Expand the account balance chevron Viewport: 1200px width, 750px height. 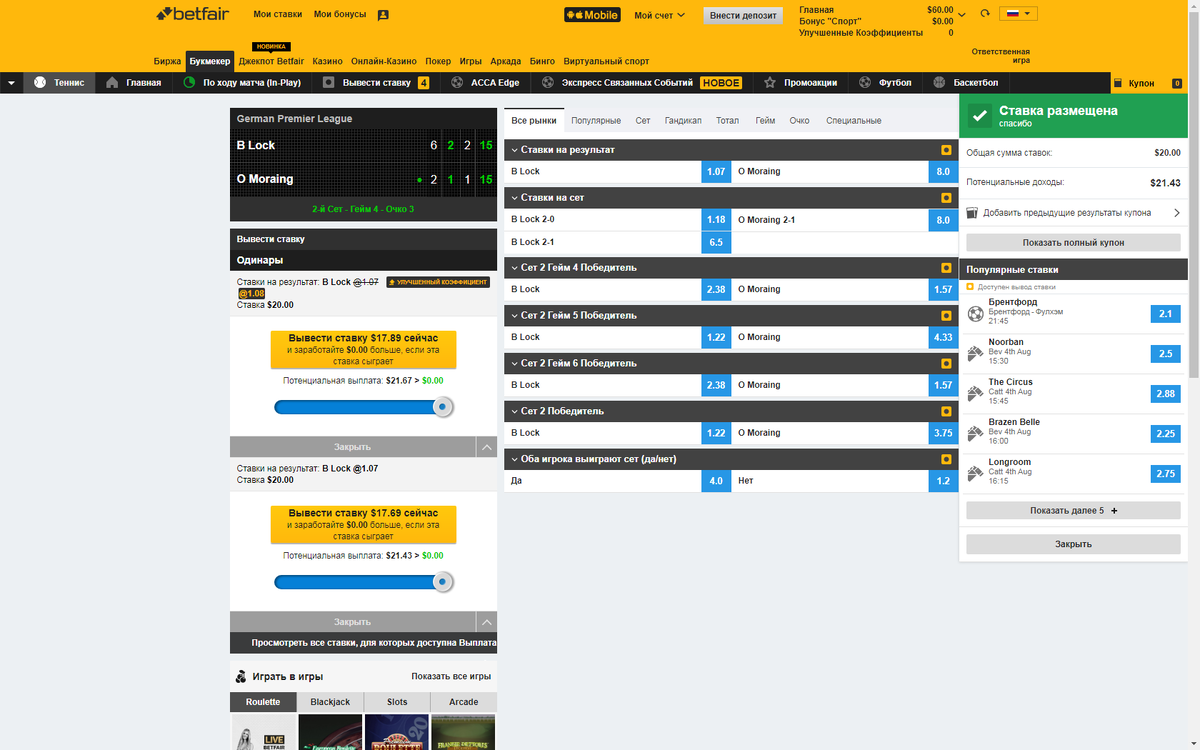[x=962, y=15]
